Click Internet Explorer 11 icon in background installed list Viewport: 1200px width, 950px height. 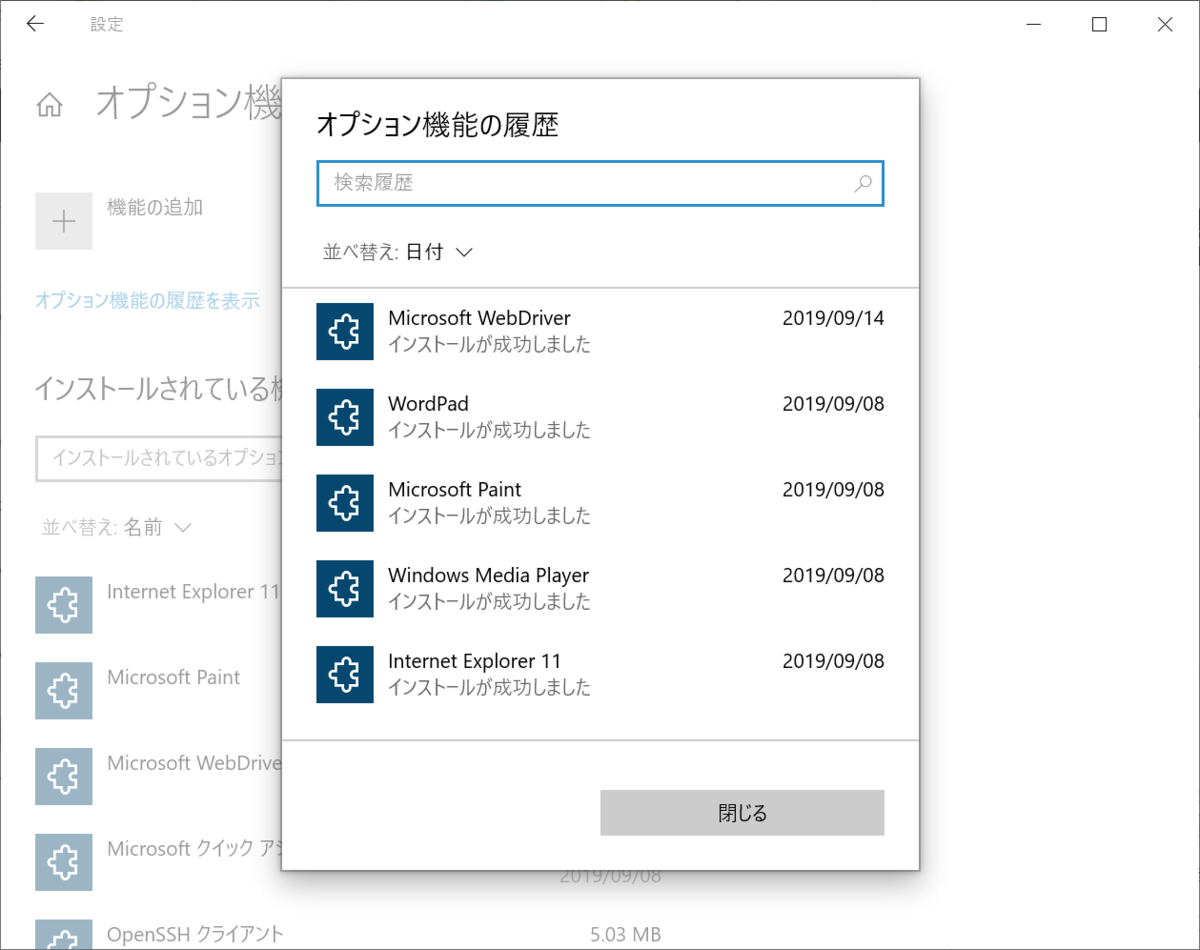pos(64,605)
